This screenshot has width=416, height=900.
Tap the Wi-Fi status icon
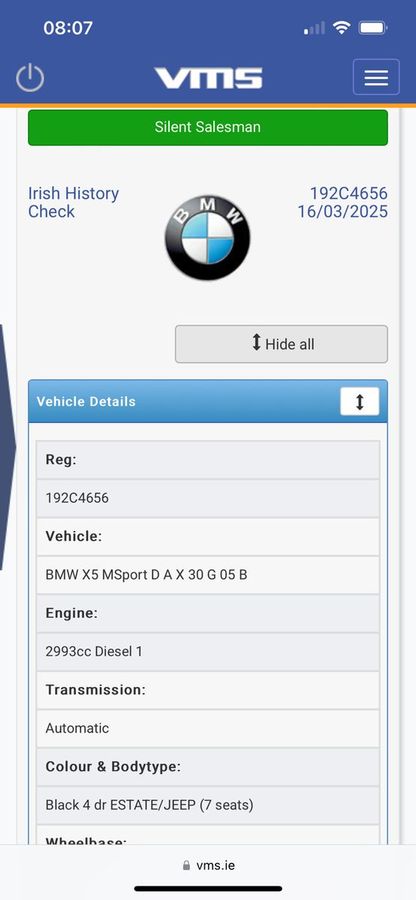[x=342, y=28]
